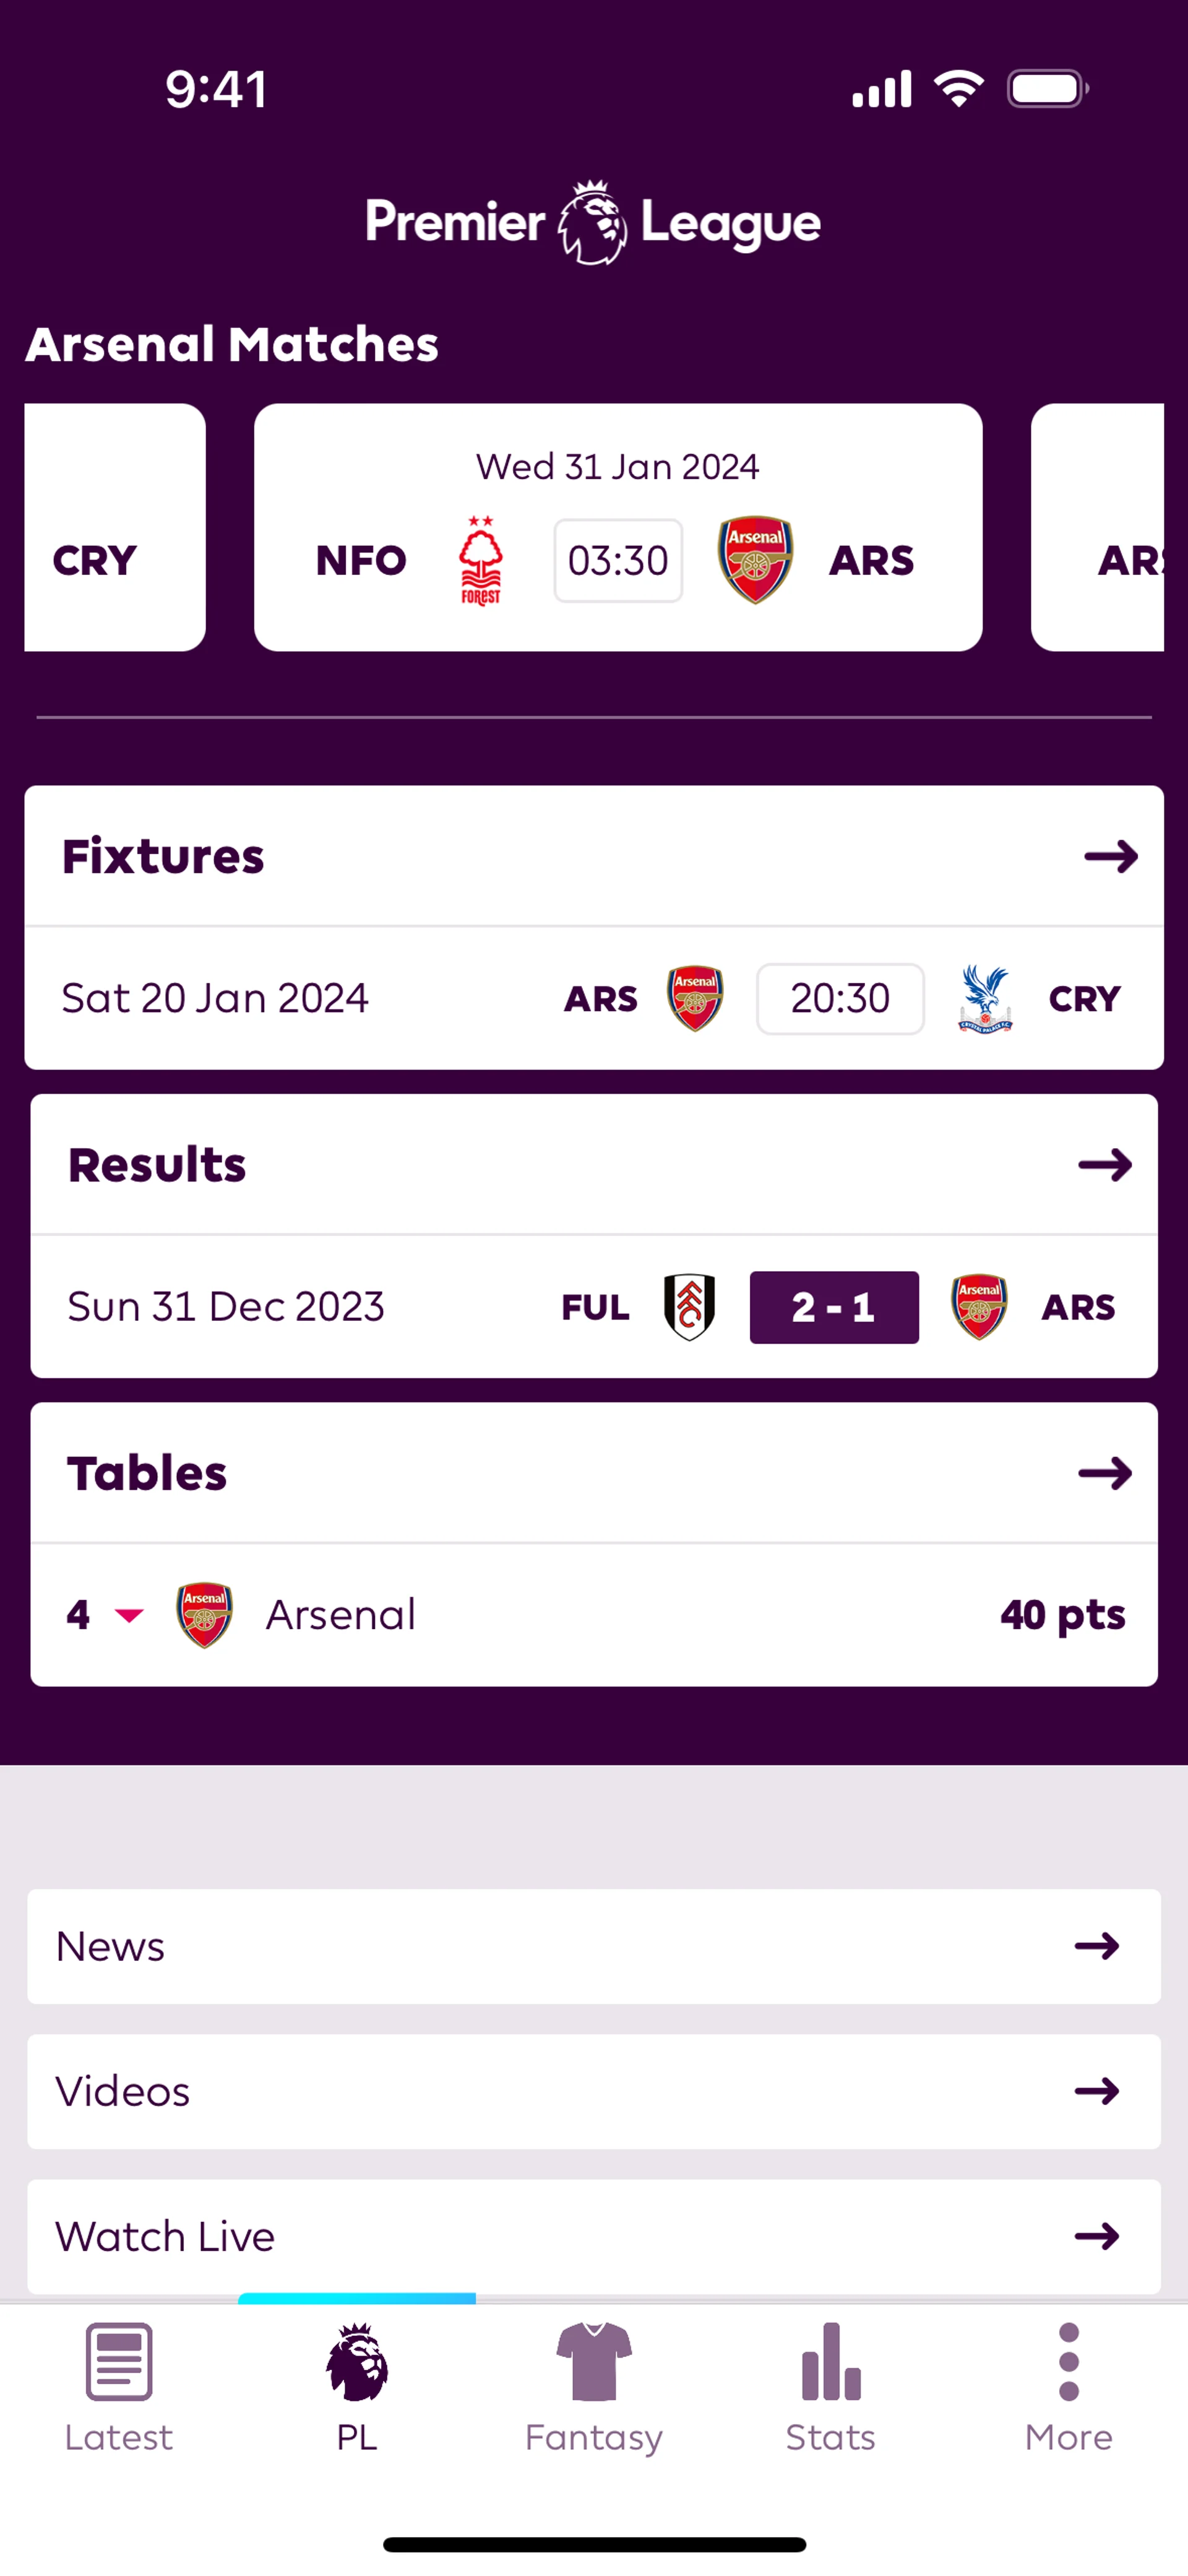Image resolution: width=1188 pixels, height=2576 pixels.
Task: Open the Latest news tab icon
Action: click(x=119, y=2362)
